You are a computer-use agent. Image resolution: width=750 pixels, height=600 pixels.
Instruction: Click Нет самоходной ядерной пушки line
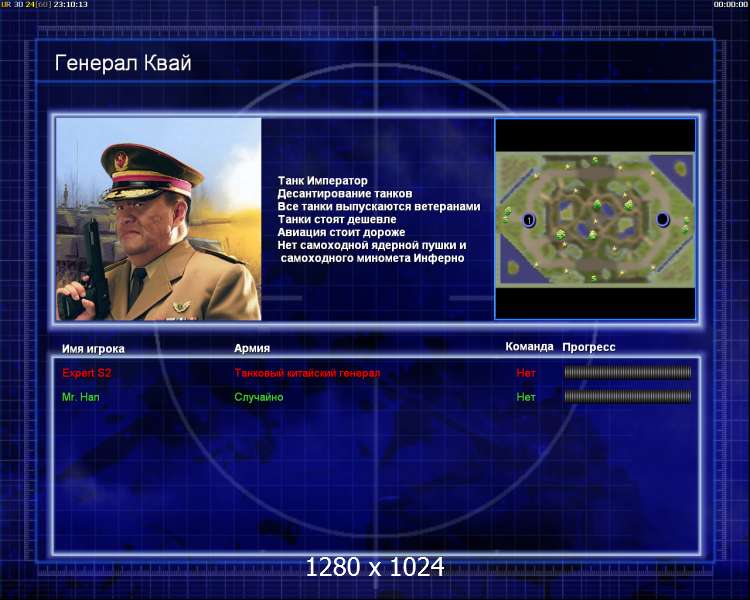coord(372,245)
